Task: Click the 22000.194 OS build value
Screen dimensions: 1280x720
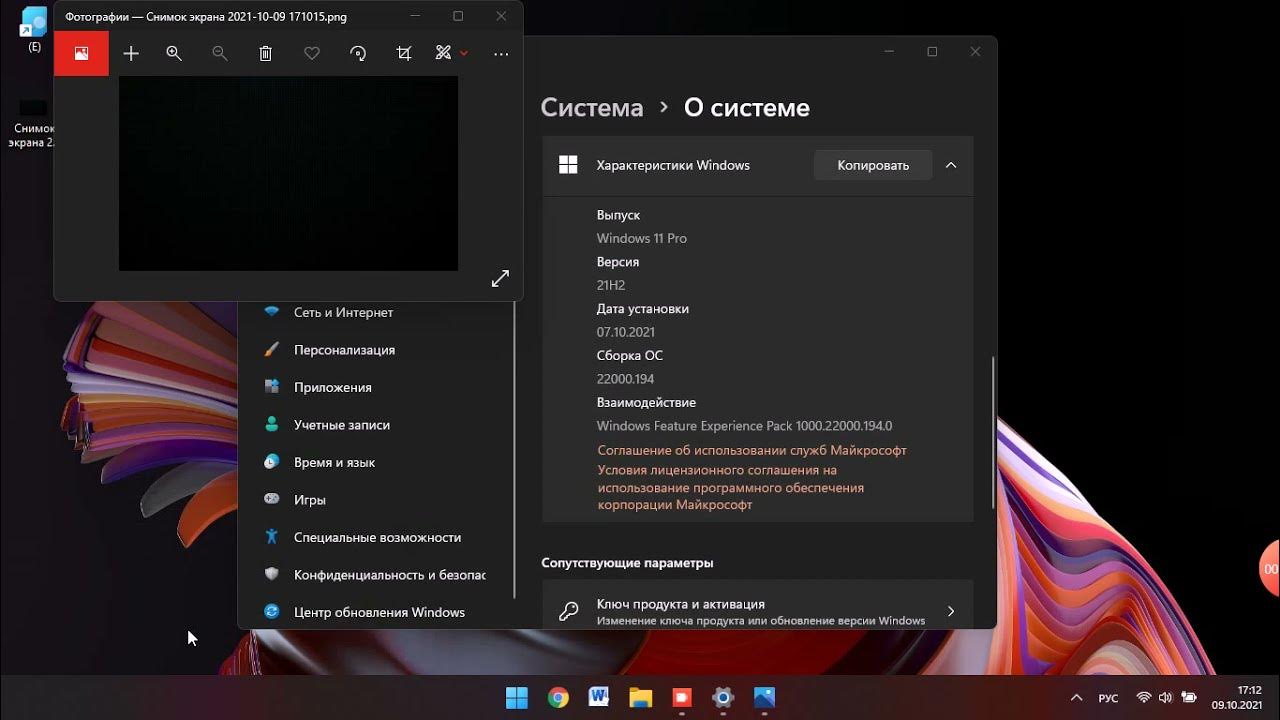Action: [625, 379]
